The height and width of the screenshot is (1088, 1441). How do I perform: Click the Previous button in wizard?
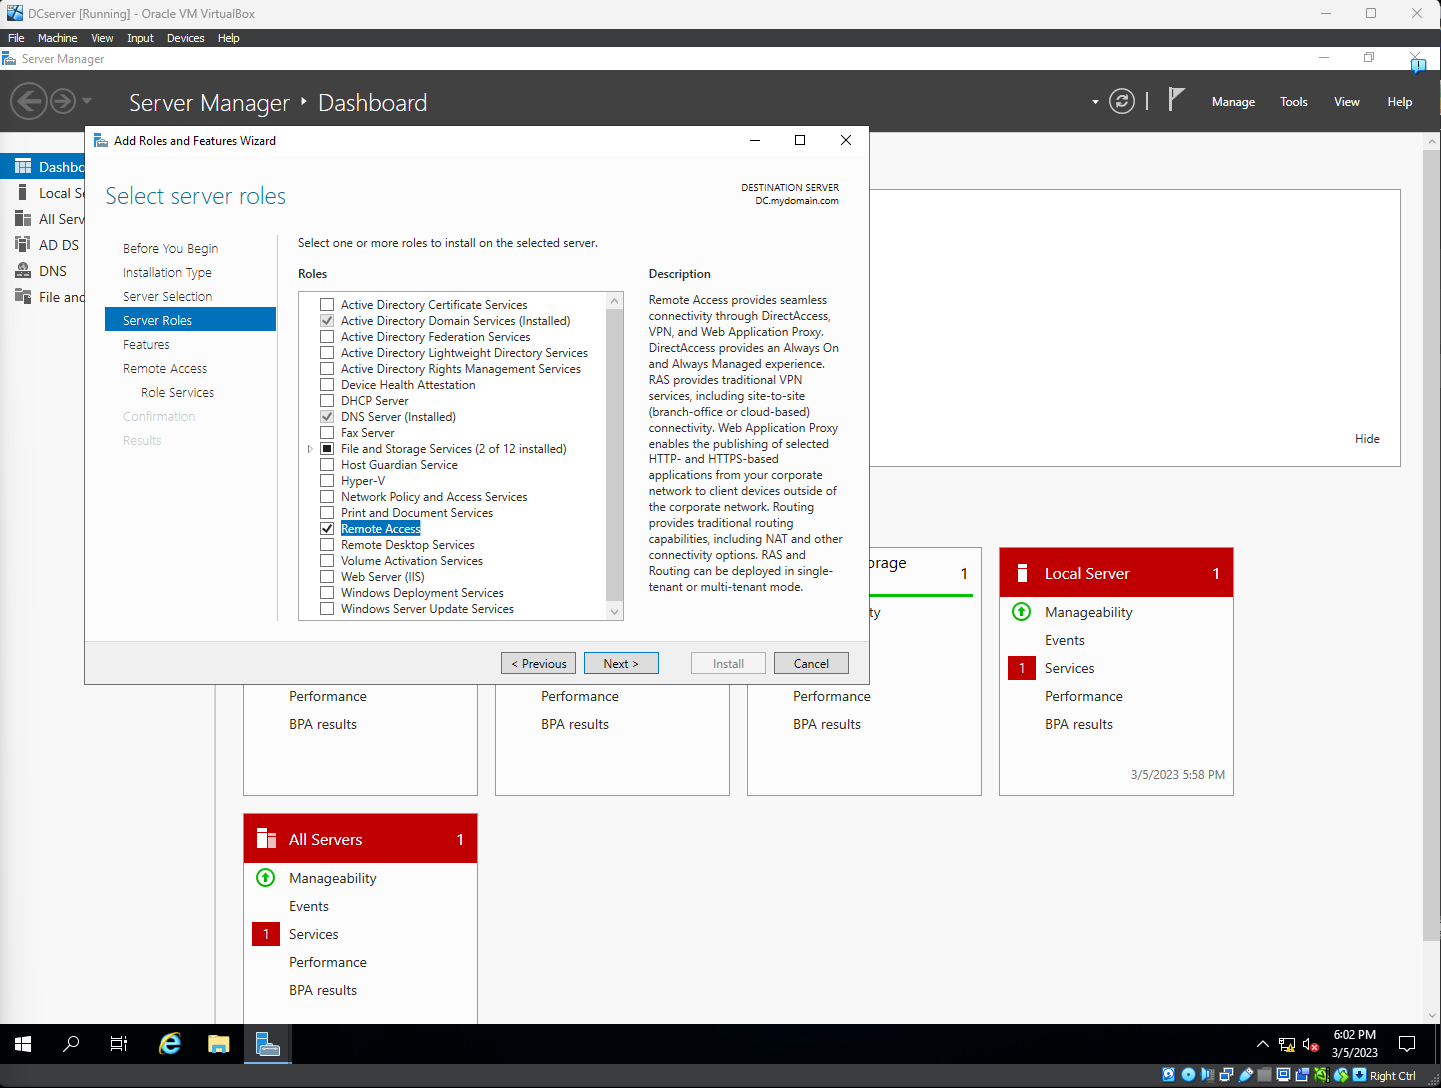coord(539,663)
